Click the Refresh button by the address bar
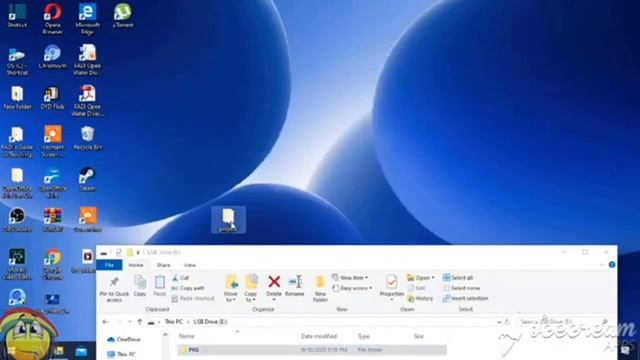Screen dimensions: 640x360 point(507,322)
